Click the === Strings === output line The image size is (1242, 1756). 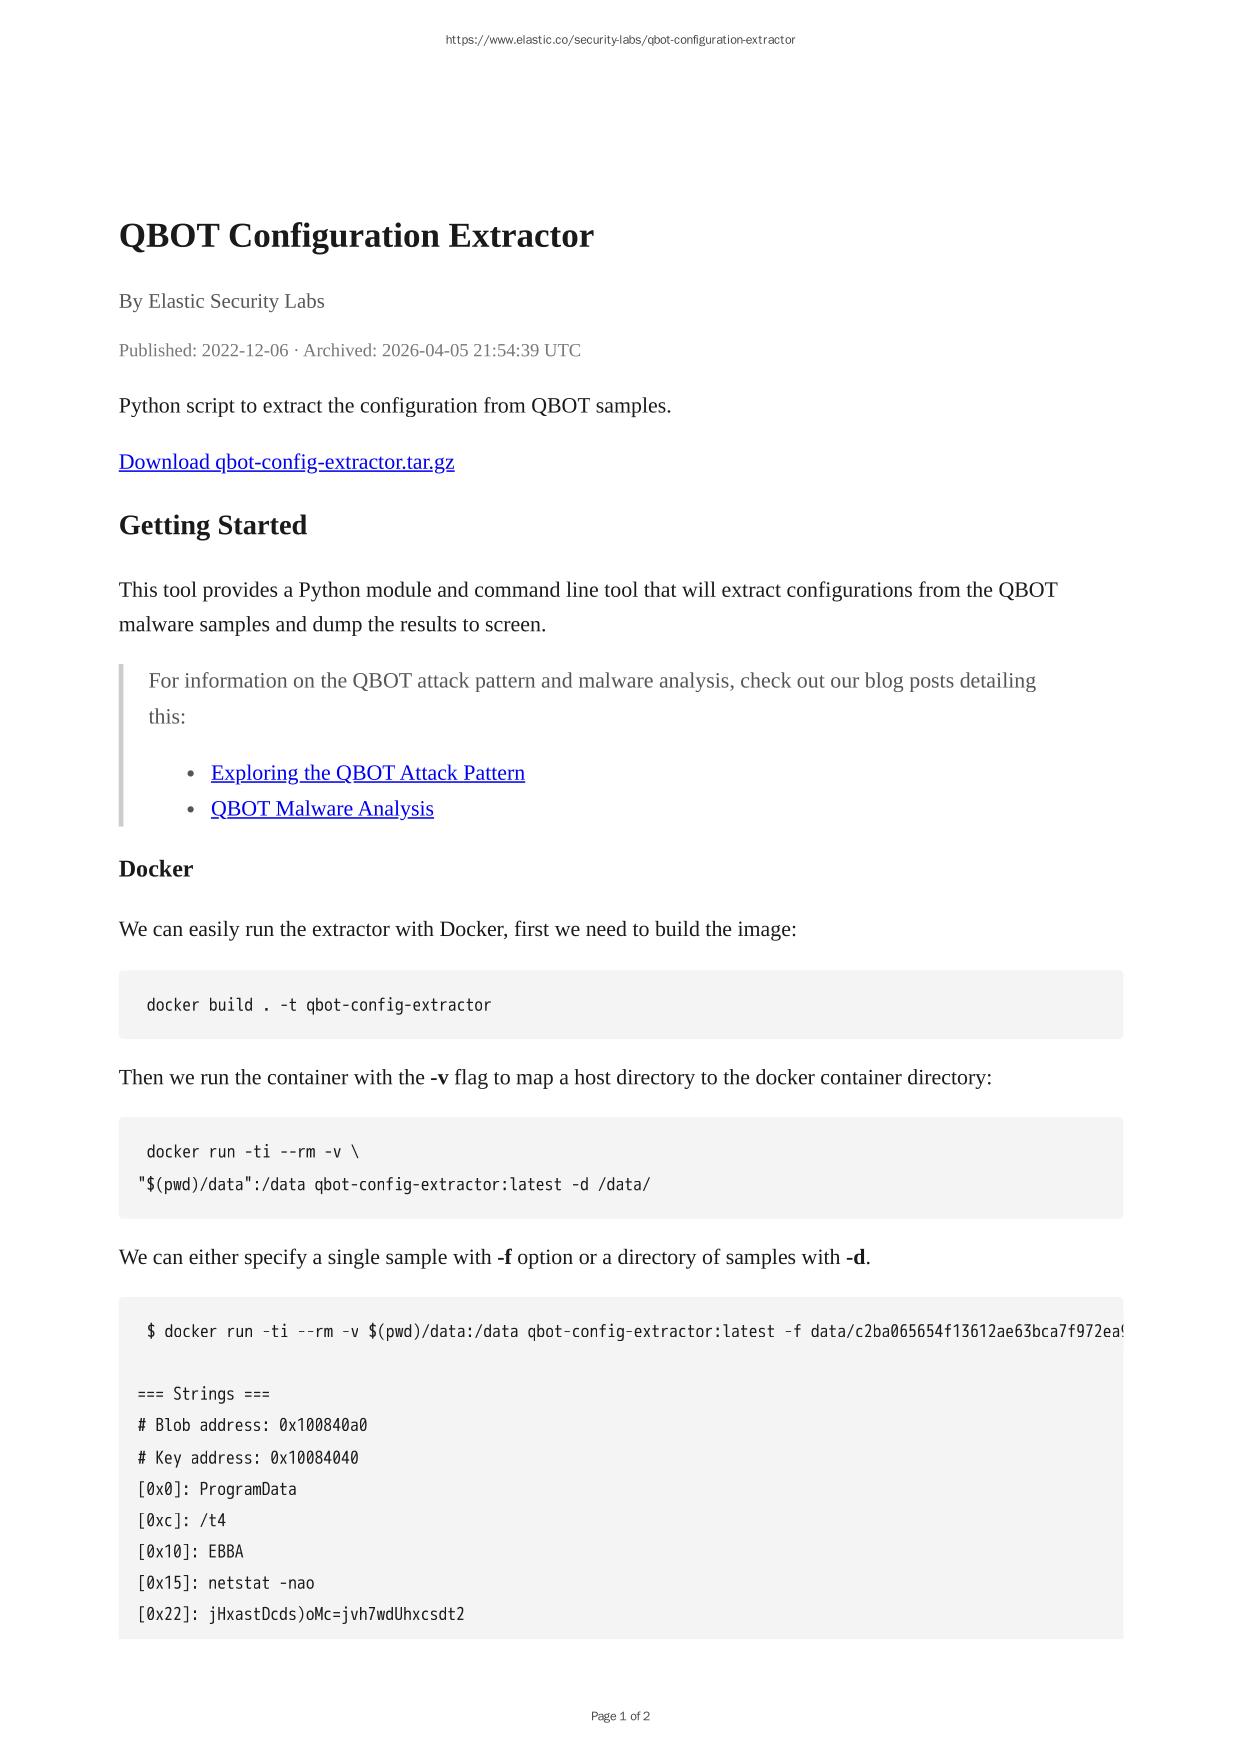[204, 1394]
